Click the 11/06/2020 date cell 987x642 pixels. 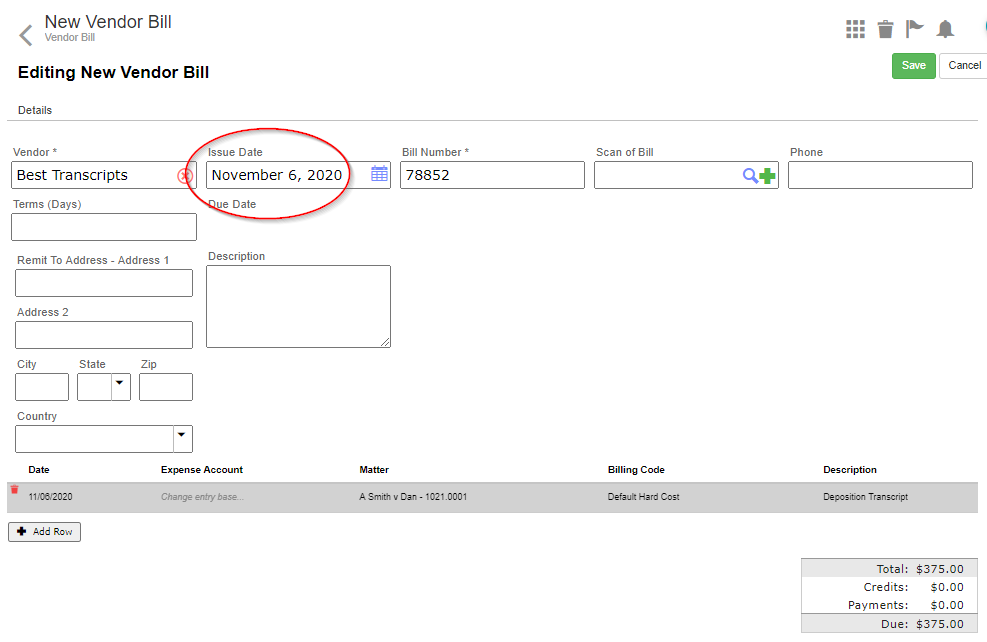(50, 497)
